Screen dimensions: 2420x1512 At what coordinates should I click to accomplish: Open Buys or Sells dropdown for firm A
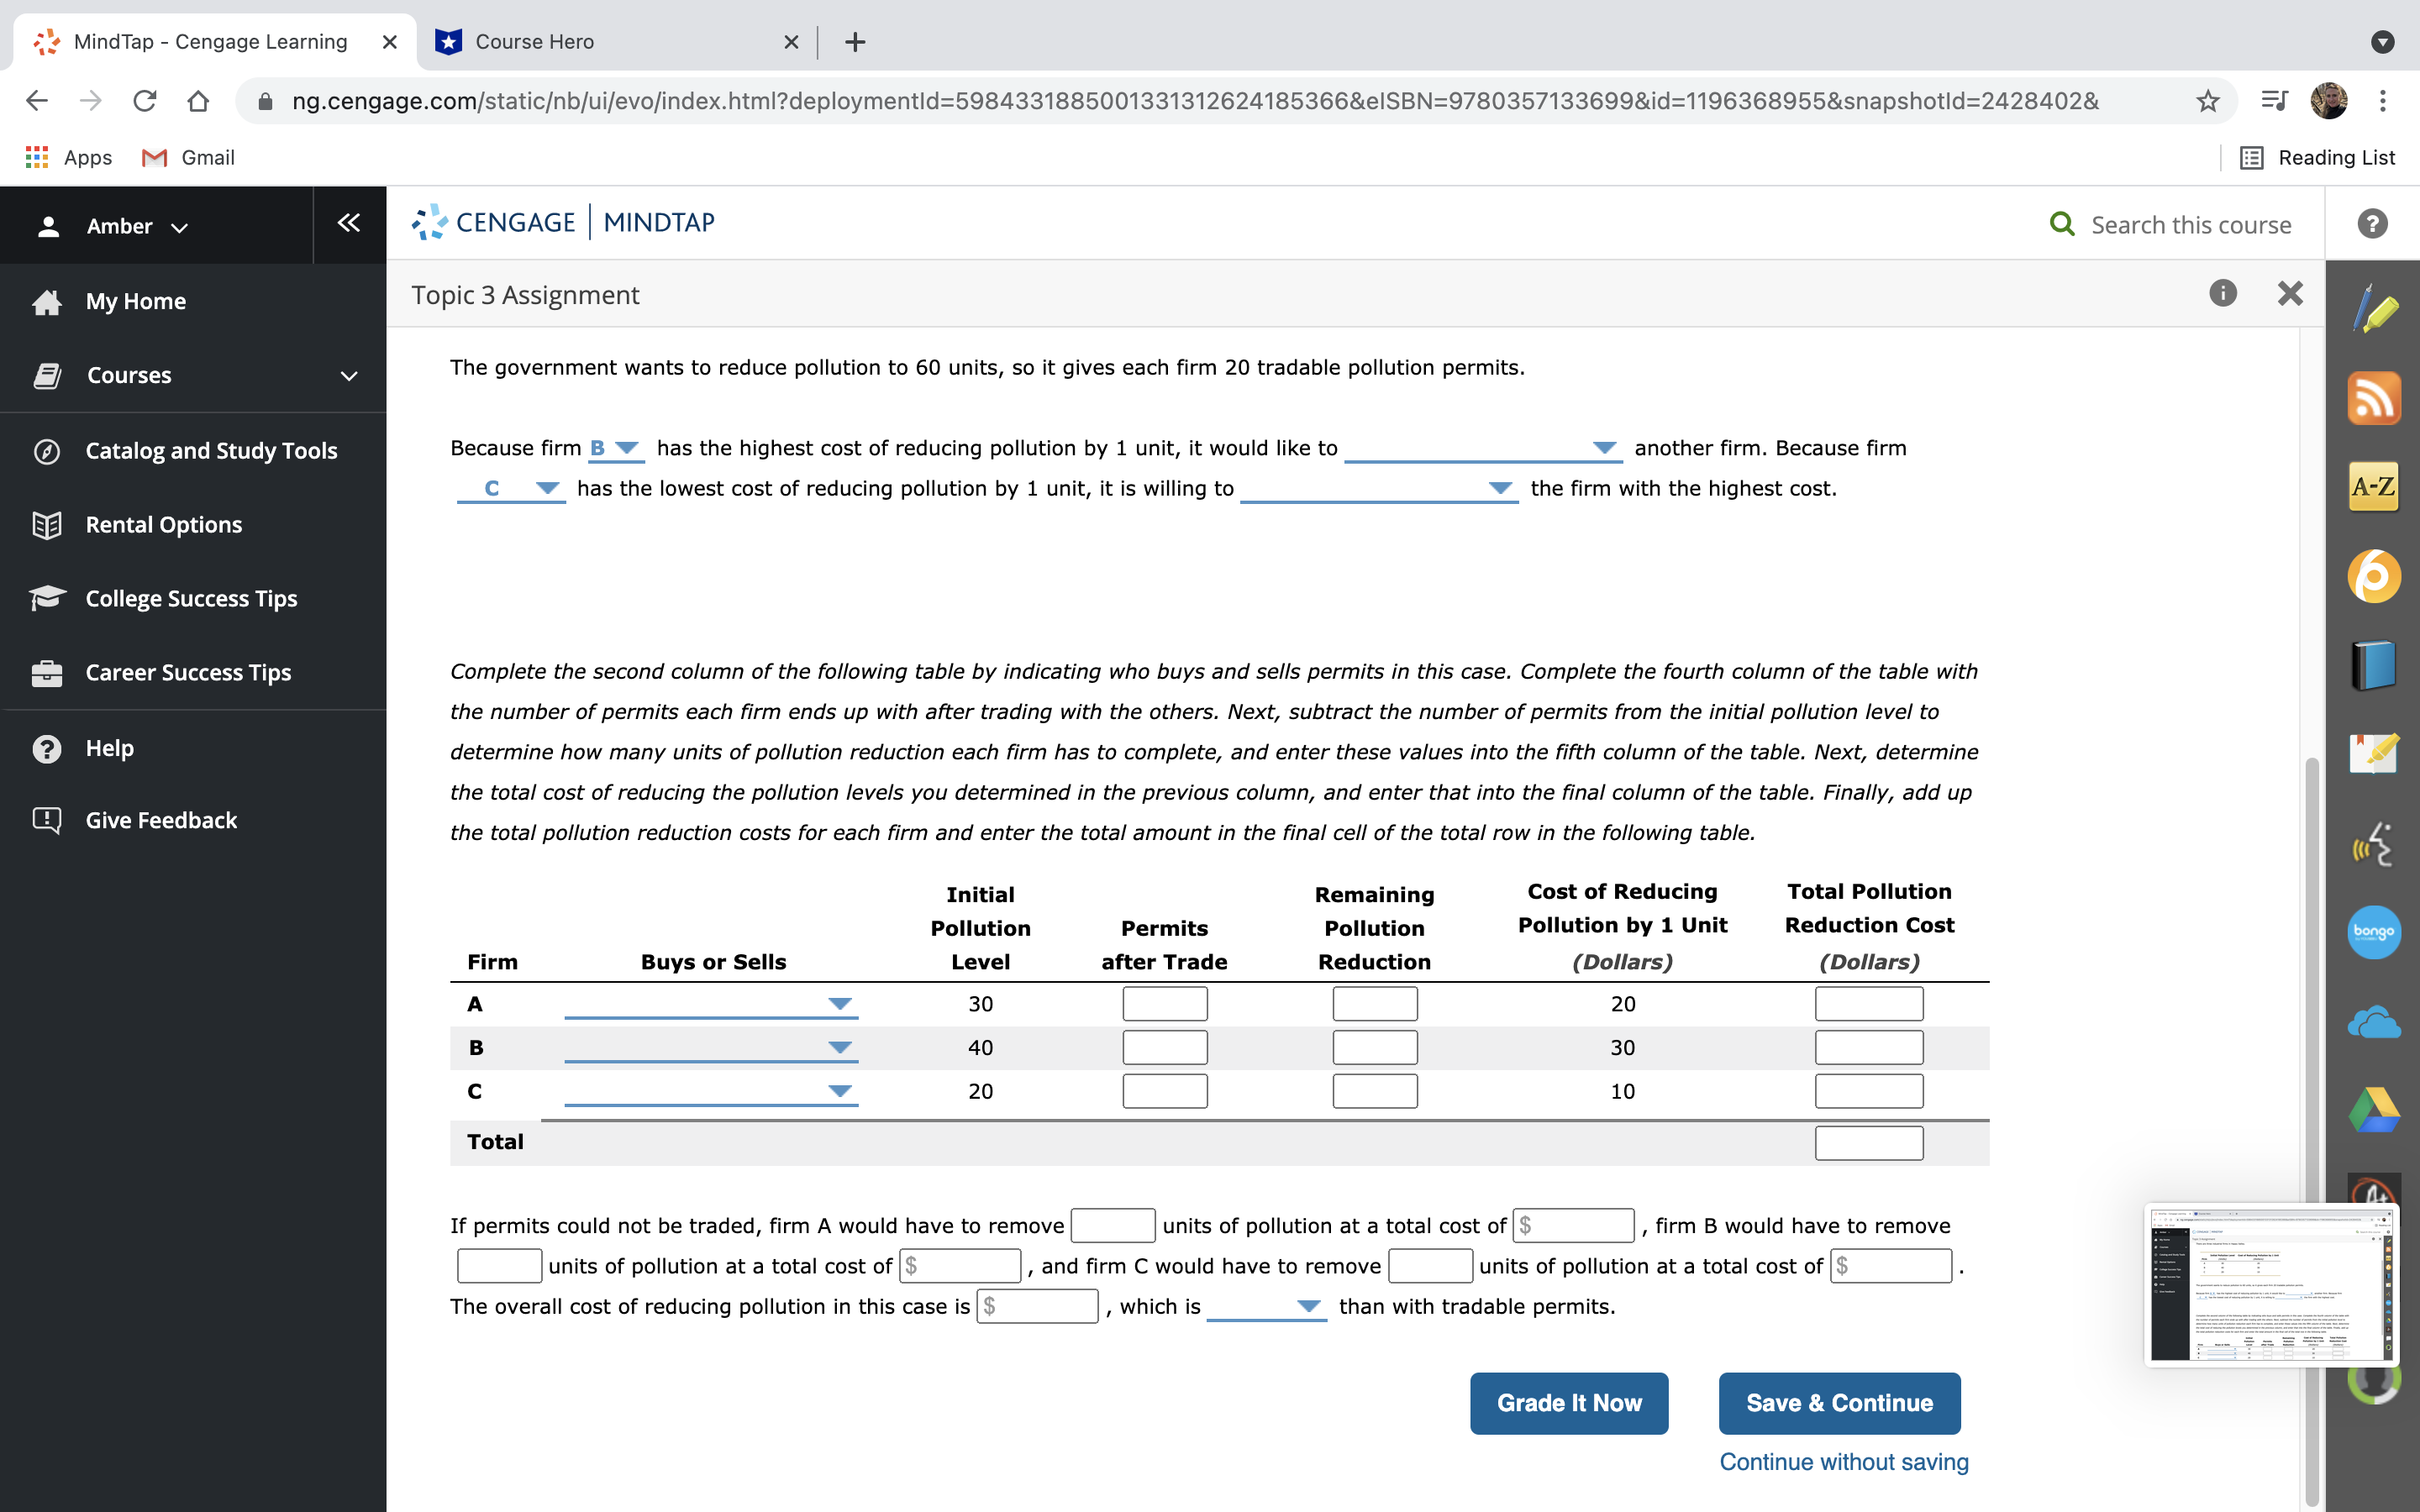tap(710, 1004)
